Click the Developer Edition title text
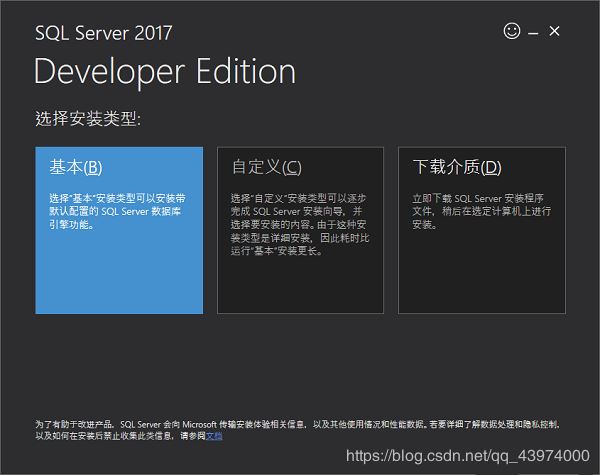This screenshot has width=600, height=475. 165,71
